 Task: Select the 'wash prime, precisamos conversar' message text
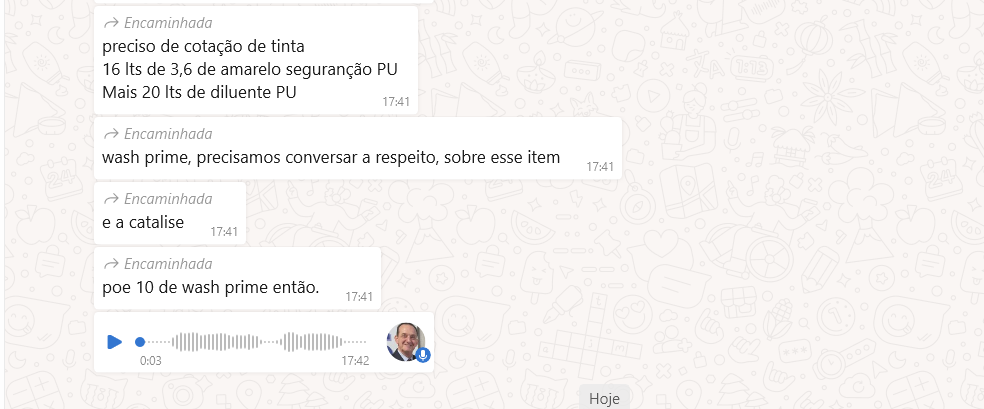(331, 157)
